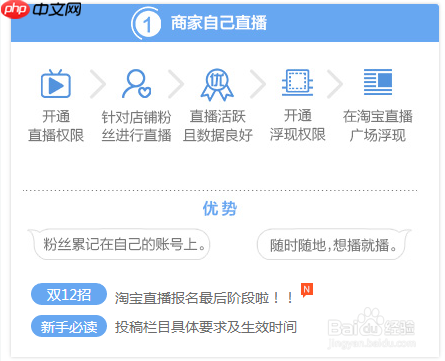Click the dotted frame icon for 浮现权限
This screenshot has width=445, height=361.
297,83
